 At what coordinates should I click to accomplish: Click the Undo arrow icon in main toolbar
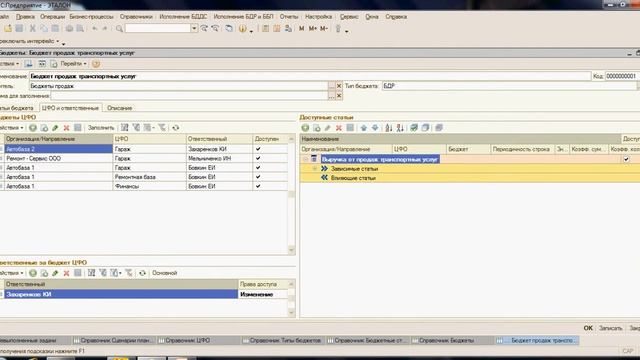pyautogui.click(x=95, y=29)
